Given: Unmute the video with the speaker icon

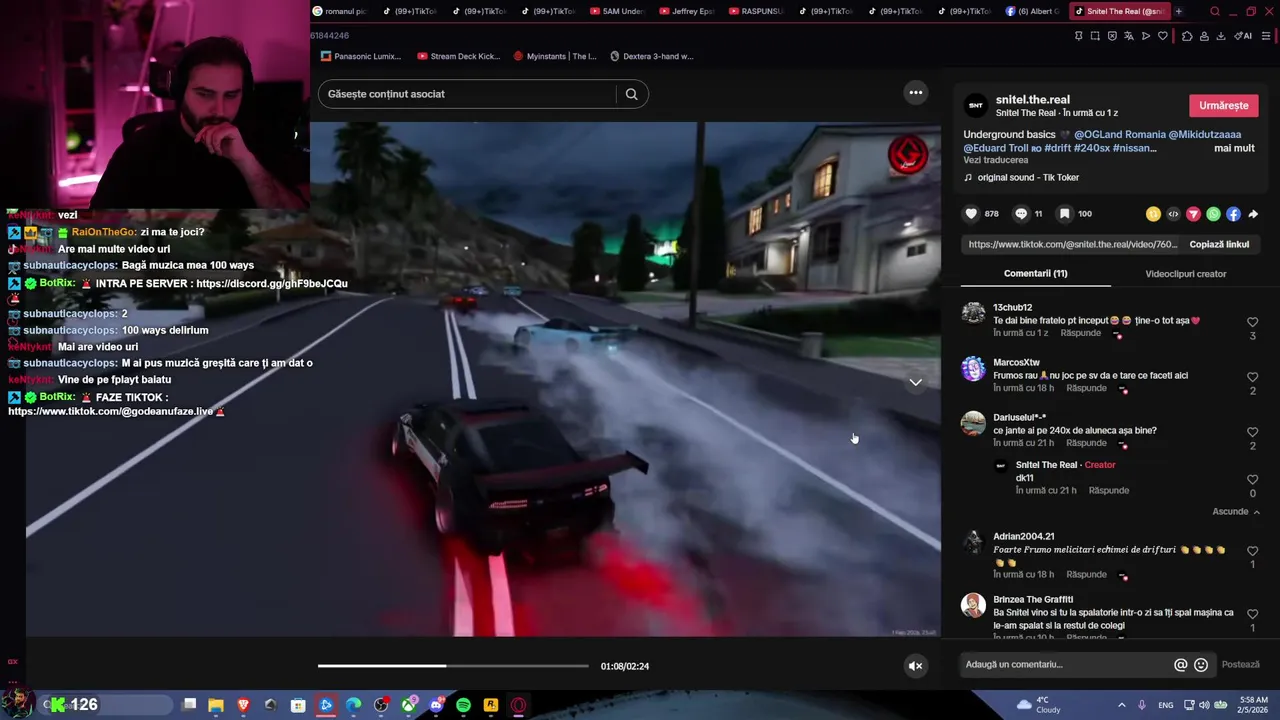Looking at the screenshot, I should click(915, 666).
